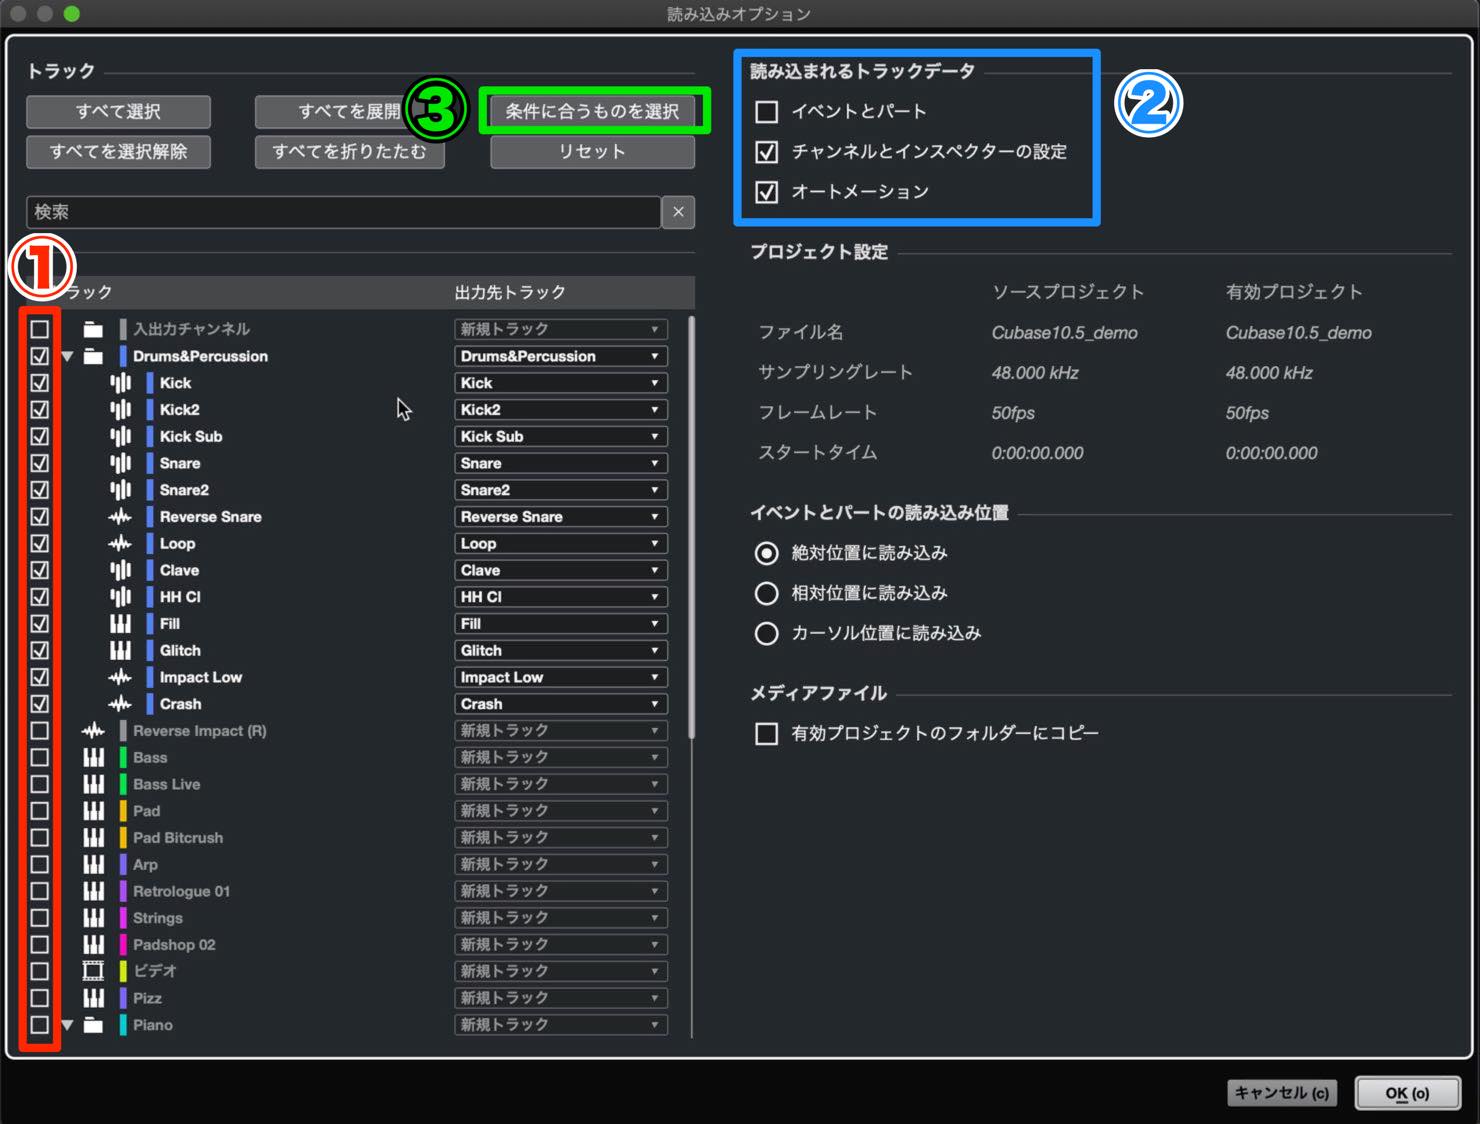Click the Arp track keyboard icon

[93, 864]
